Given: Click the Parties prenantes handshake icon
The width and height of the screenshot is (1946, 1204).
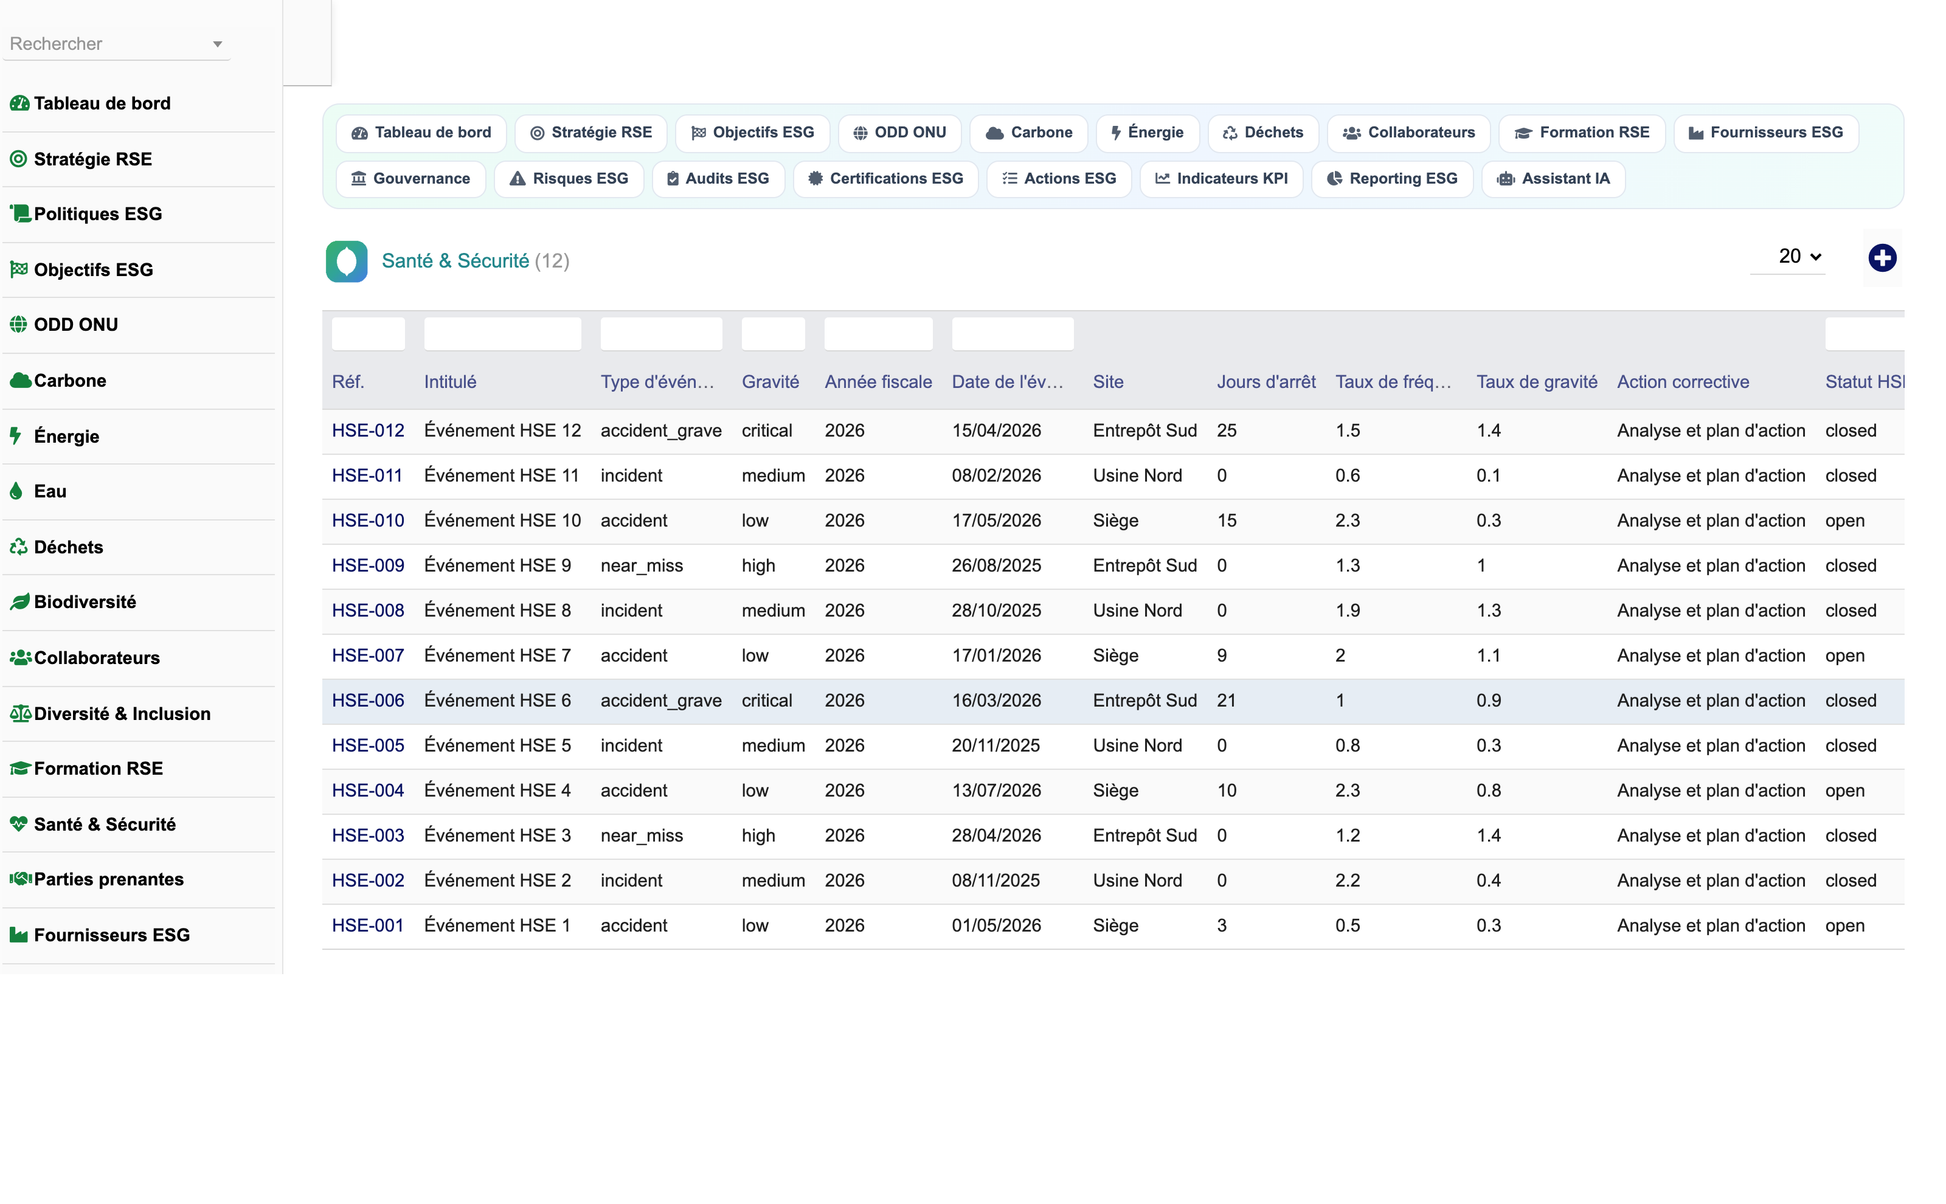Looking at the screenshot, I should (x=20, y=879).
